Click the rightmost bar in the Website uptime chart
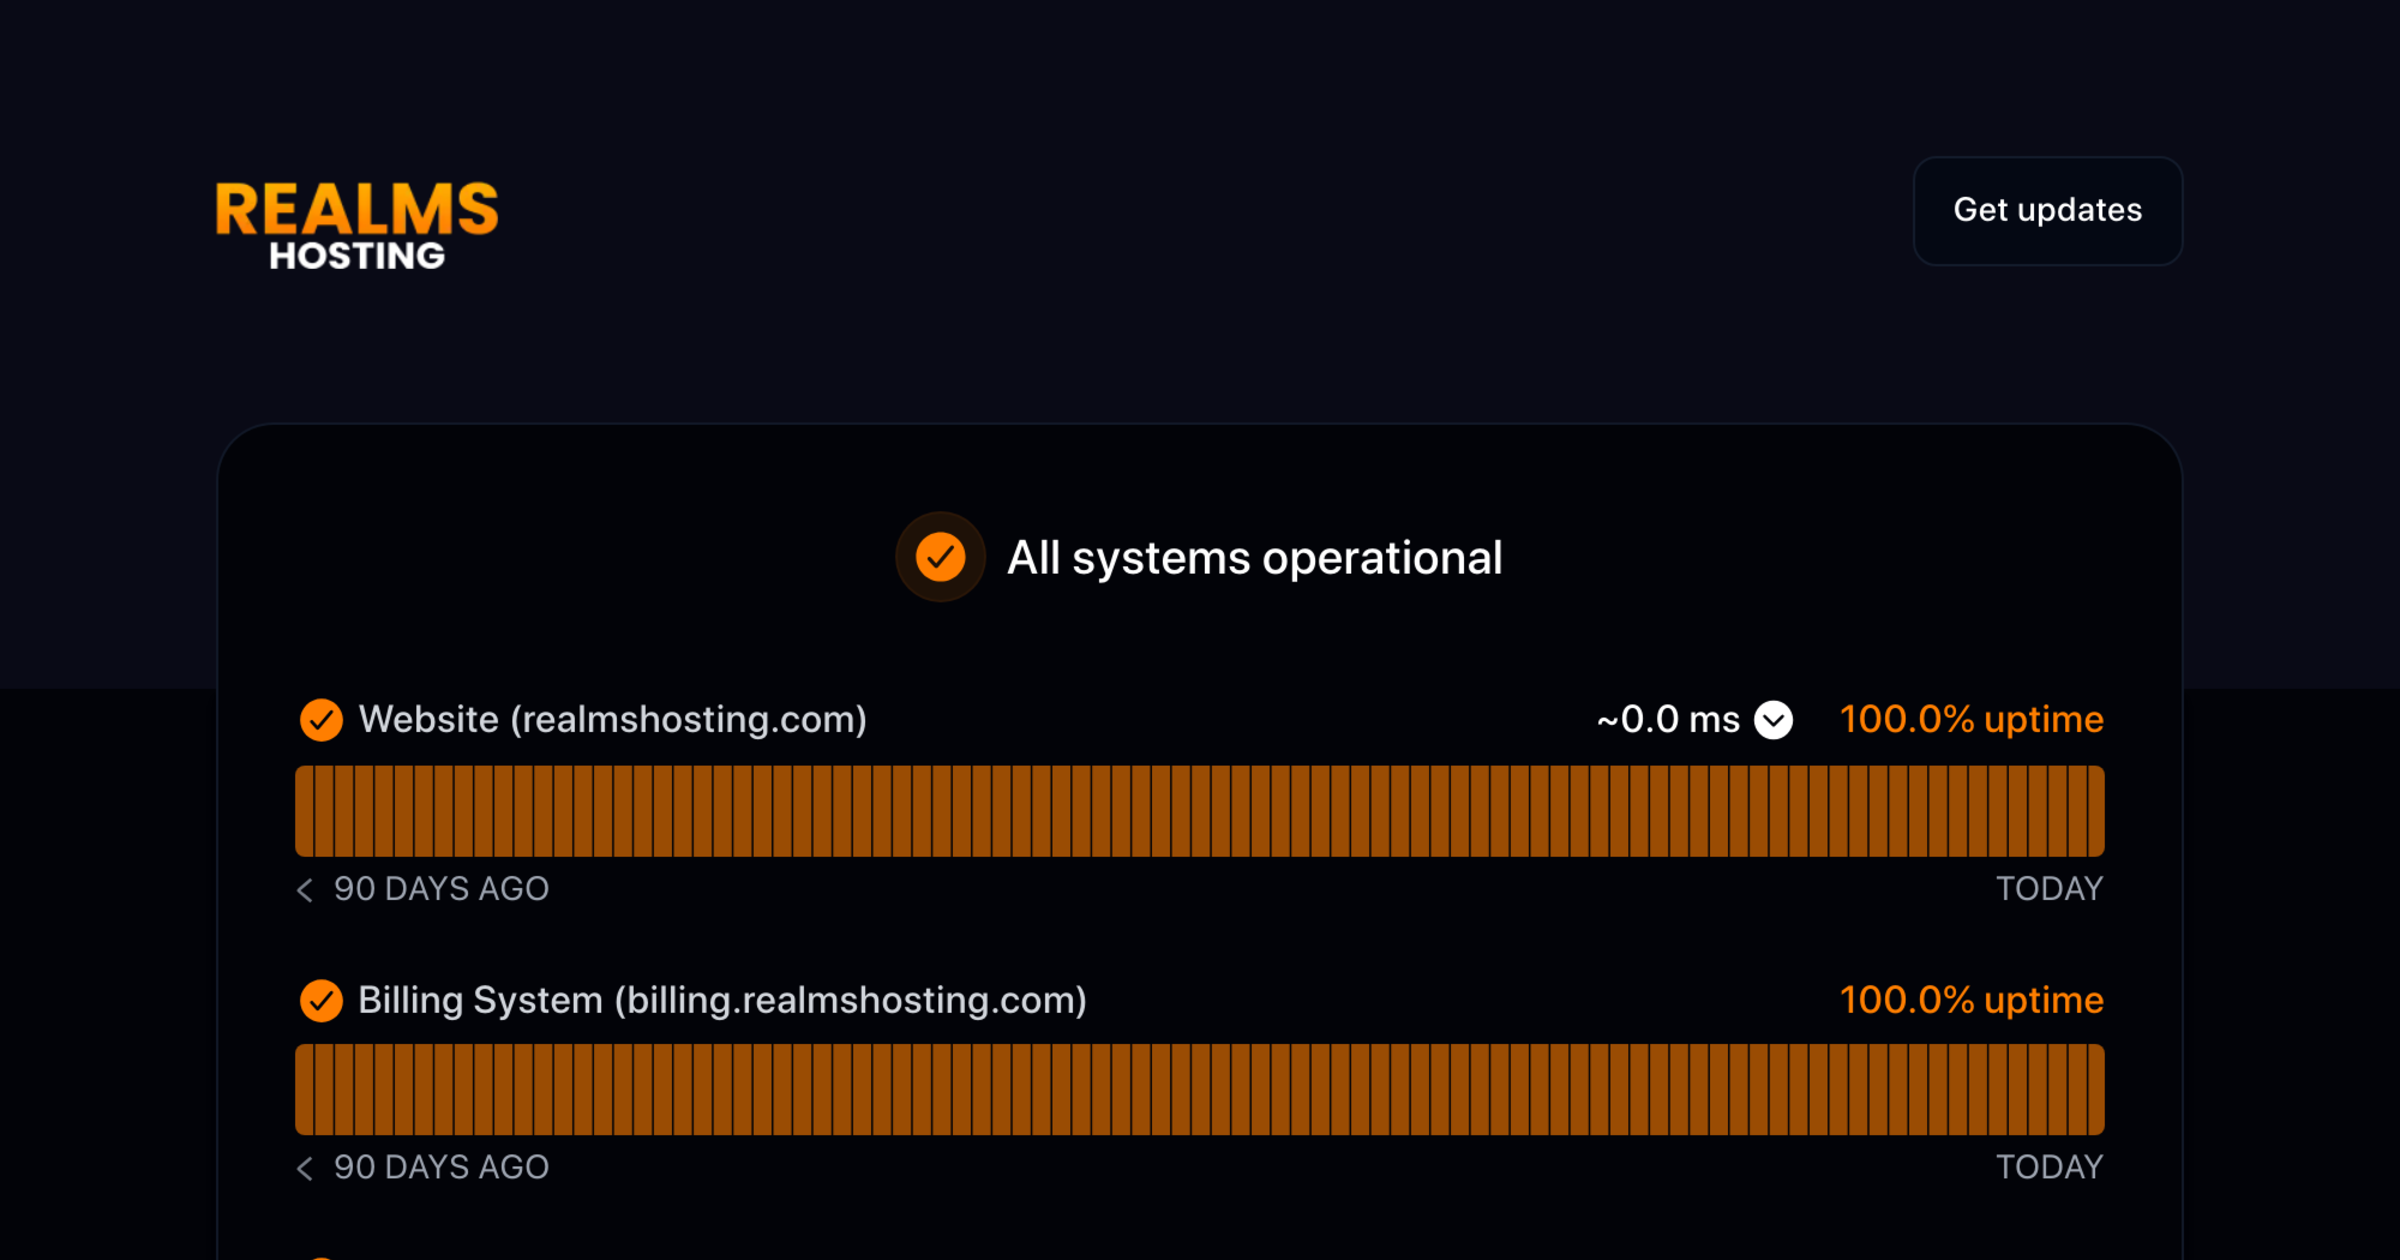This screenshot has width=2400, height=1260. pos(2095,810)
